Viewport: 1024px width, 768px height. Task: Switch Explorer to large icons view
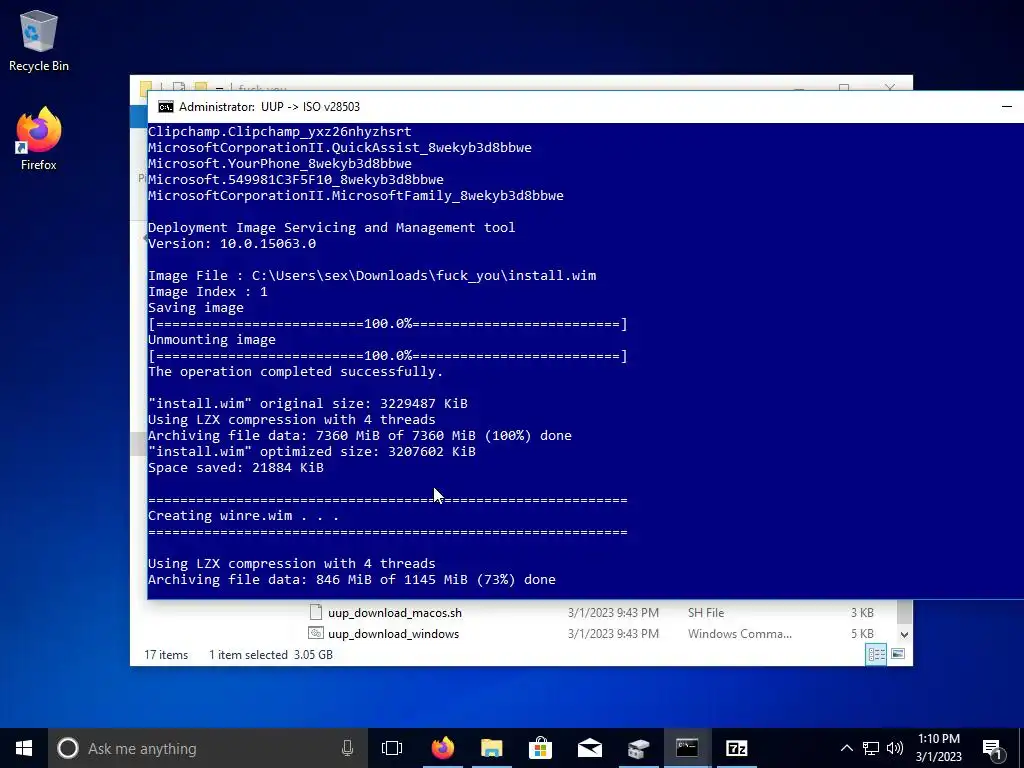[898, 654]
